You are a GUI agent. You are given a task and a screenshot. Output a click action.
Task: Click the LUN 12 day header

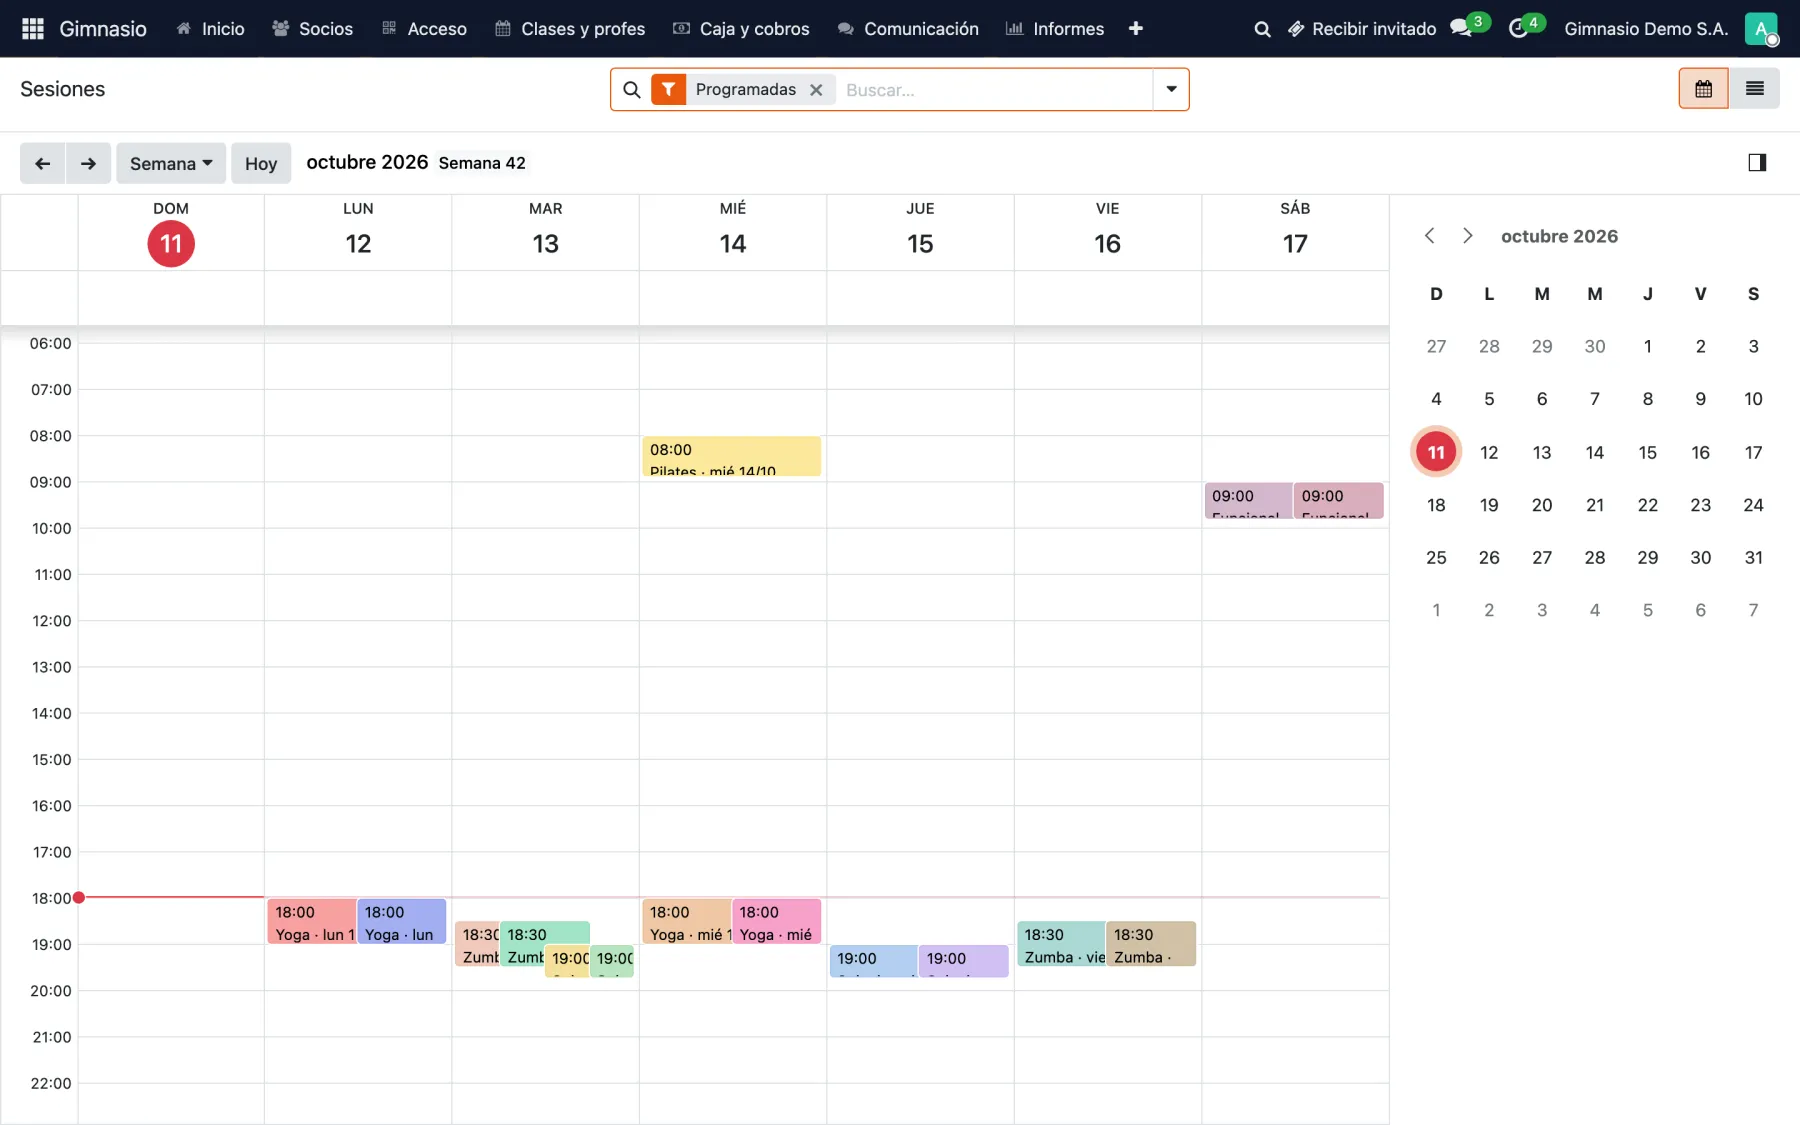(x=358, y=233)
